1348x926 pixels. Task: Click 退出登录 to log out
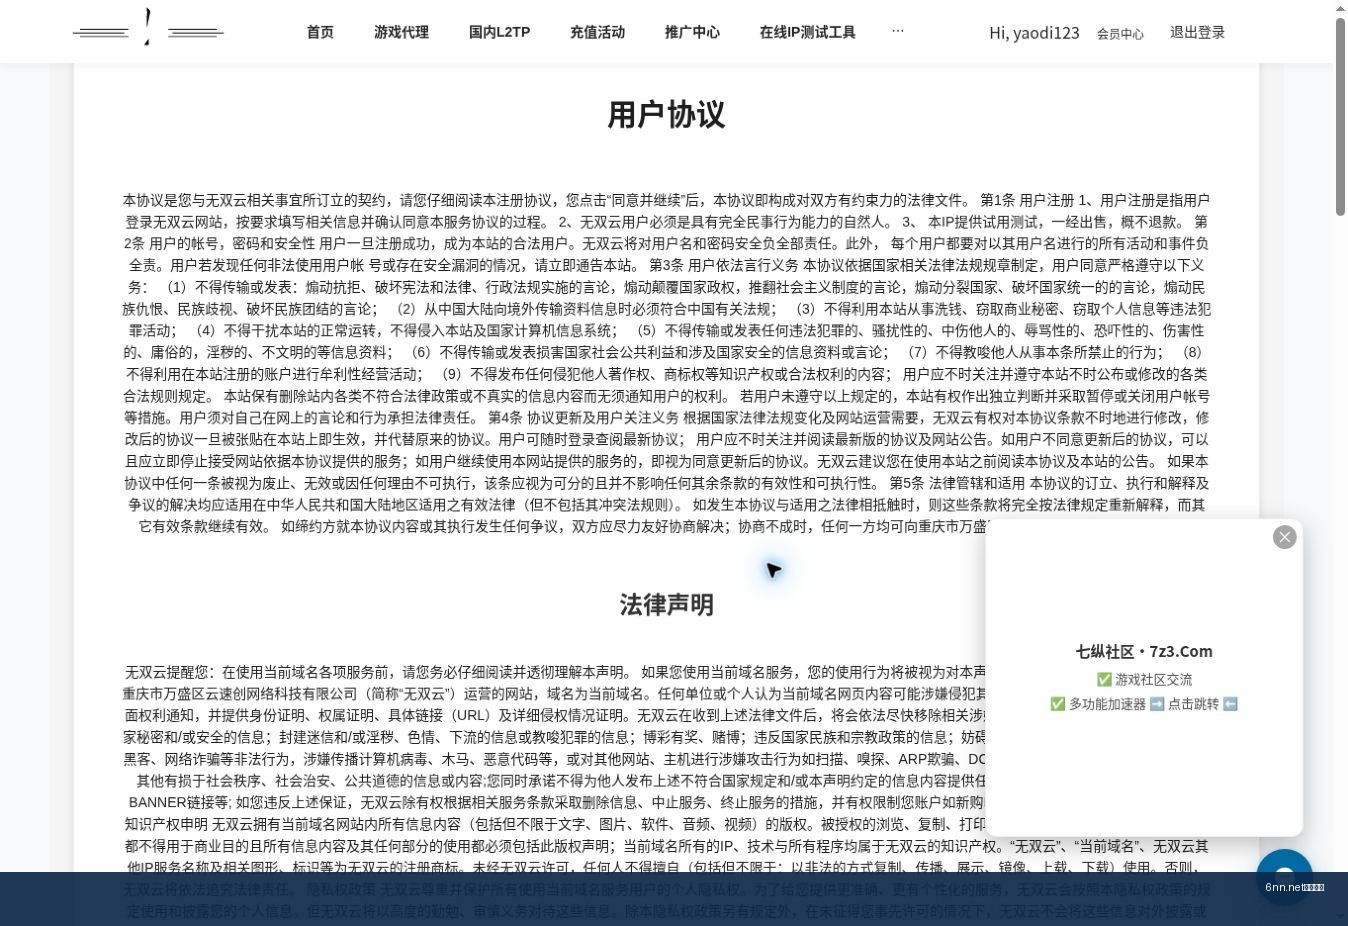tap(1197, 32)
